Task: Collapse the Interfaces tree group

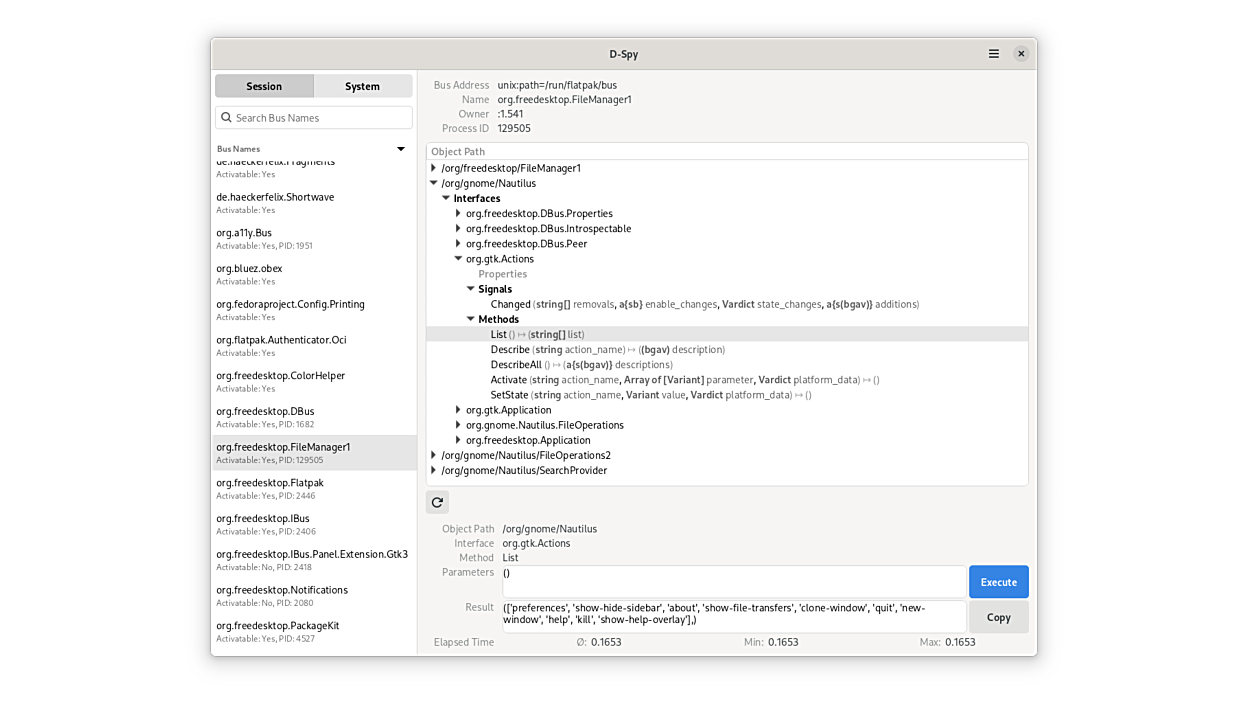Action: click(x=446, y=198)
